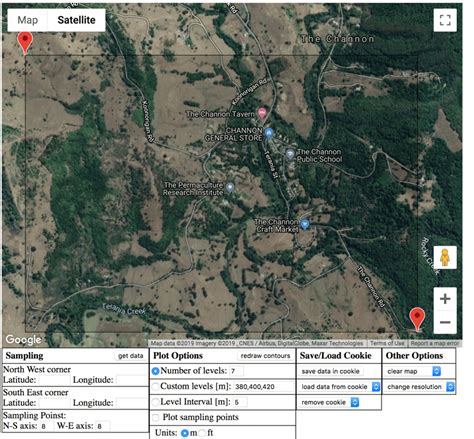Image resolution: width=474 pixels, height=439 pixels.
Task: Open Street View with the pegman icon
Action: [x=445, y=257]
